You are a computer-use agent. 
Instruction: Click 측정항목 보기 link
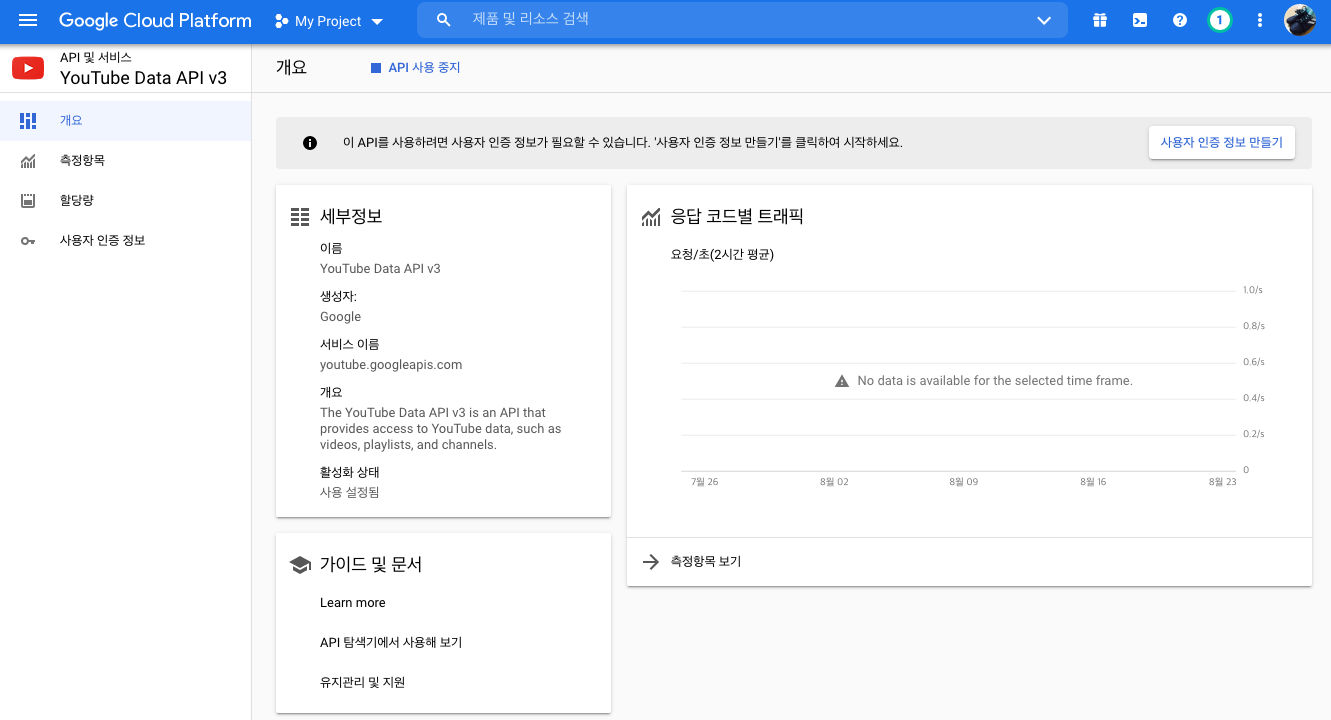click(706, 562)
